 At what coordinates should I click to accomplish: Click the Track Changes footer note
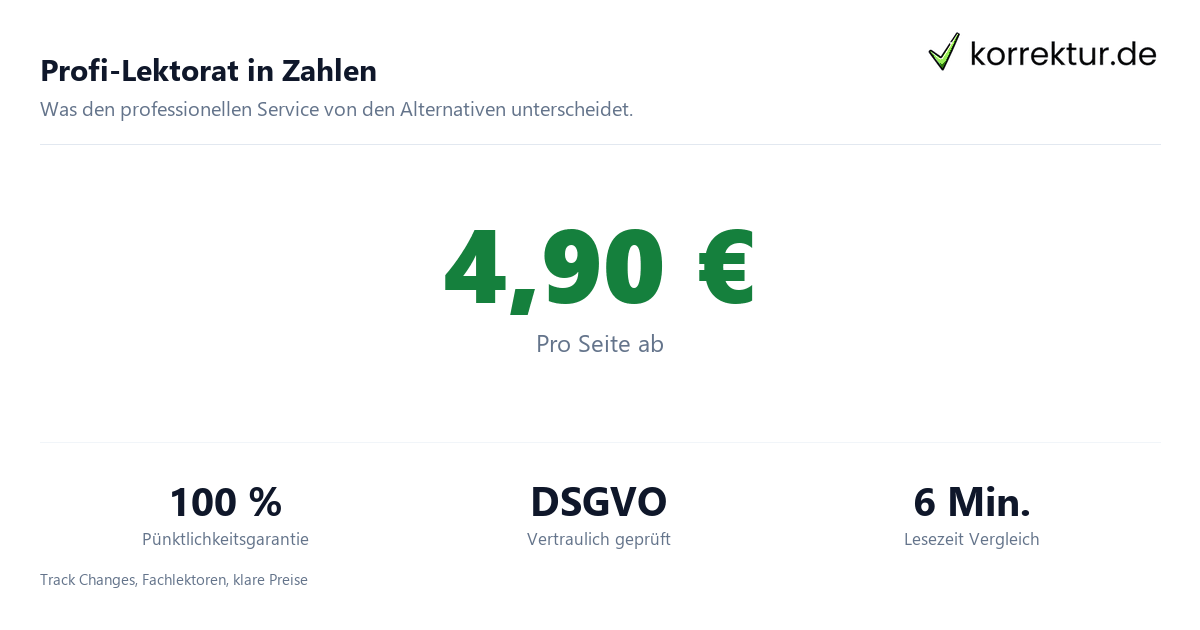pyautogui.click(x=174, y=580)
